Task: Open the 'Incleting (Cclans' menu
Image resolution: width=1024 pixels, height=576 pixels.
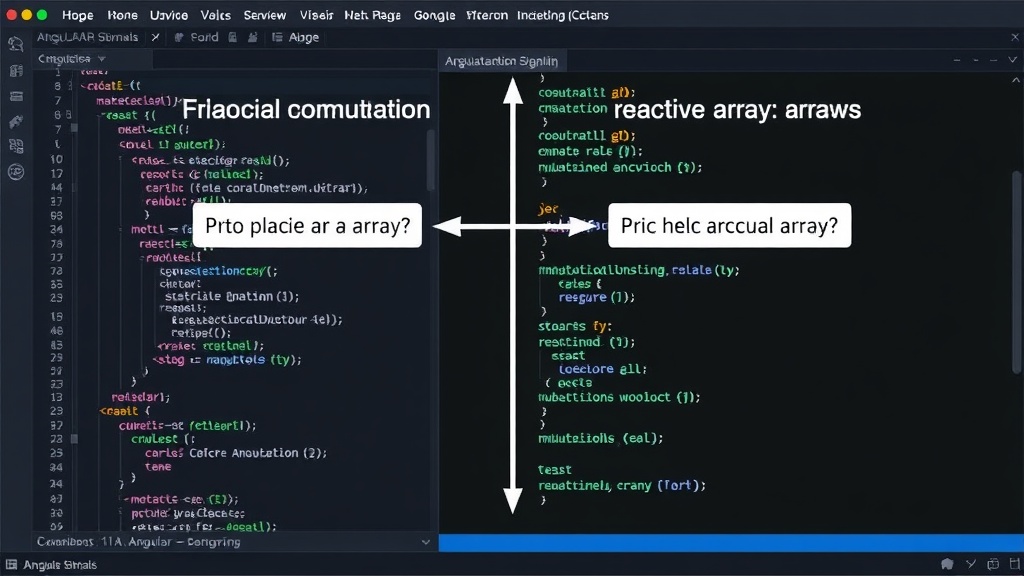Action: pos(563,15)
